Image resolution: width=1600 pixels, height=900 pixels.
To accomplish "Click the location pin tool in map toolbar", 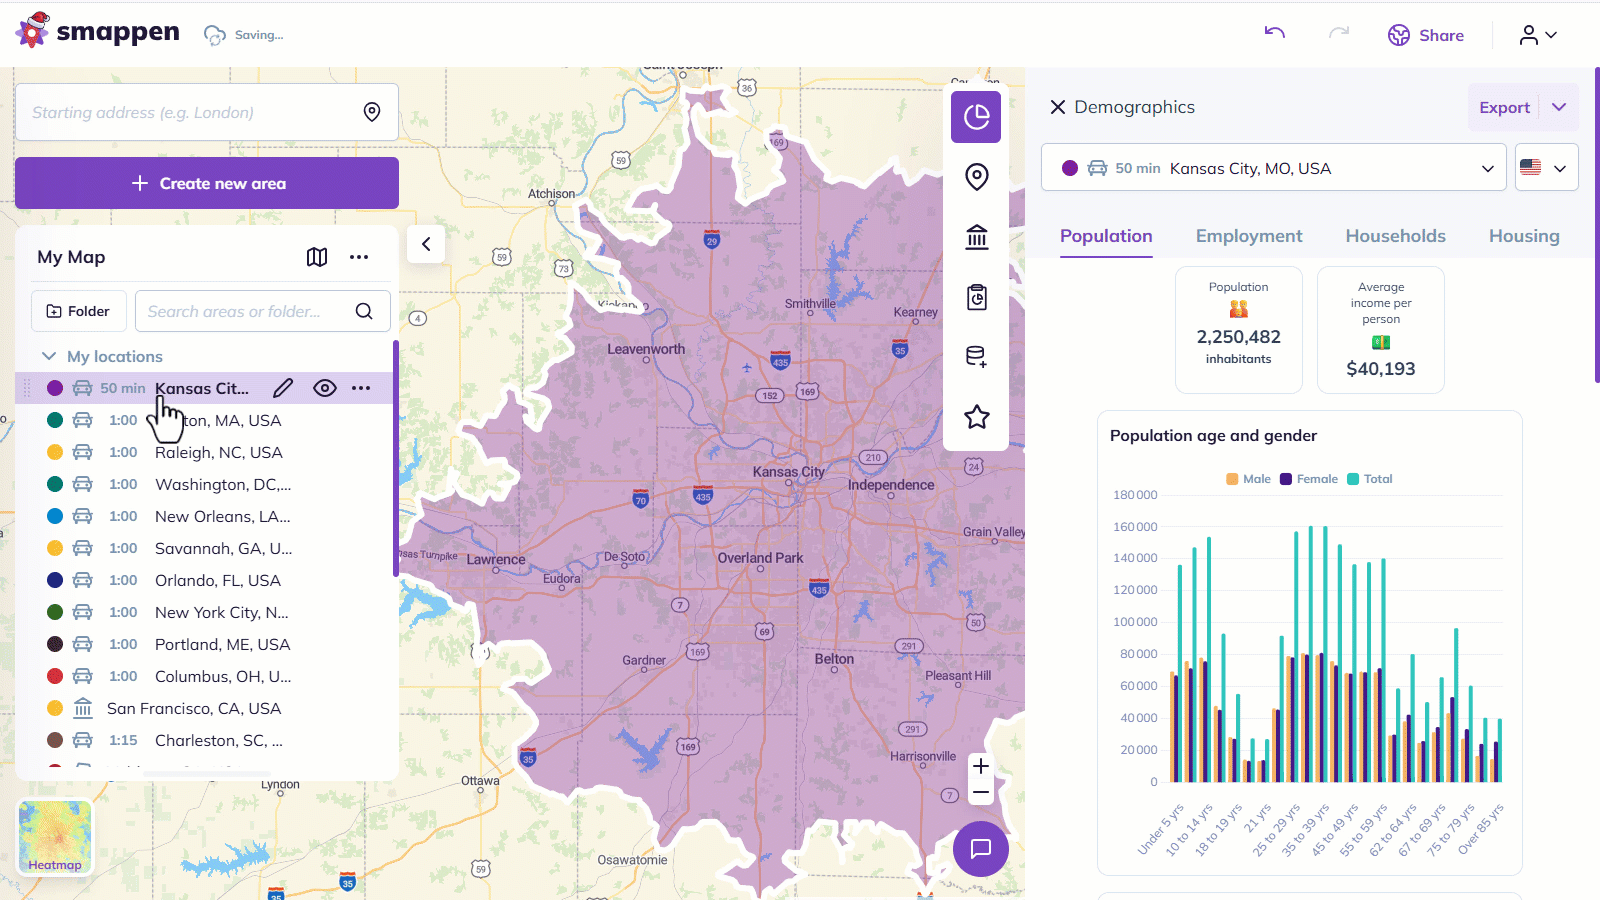I will click(x=976, y=177).
